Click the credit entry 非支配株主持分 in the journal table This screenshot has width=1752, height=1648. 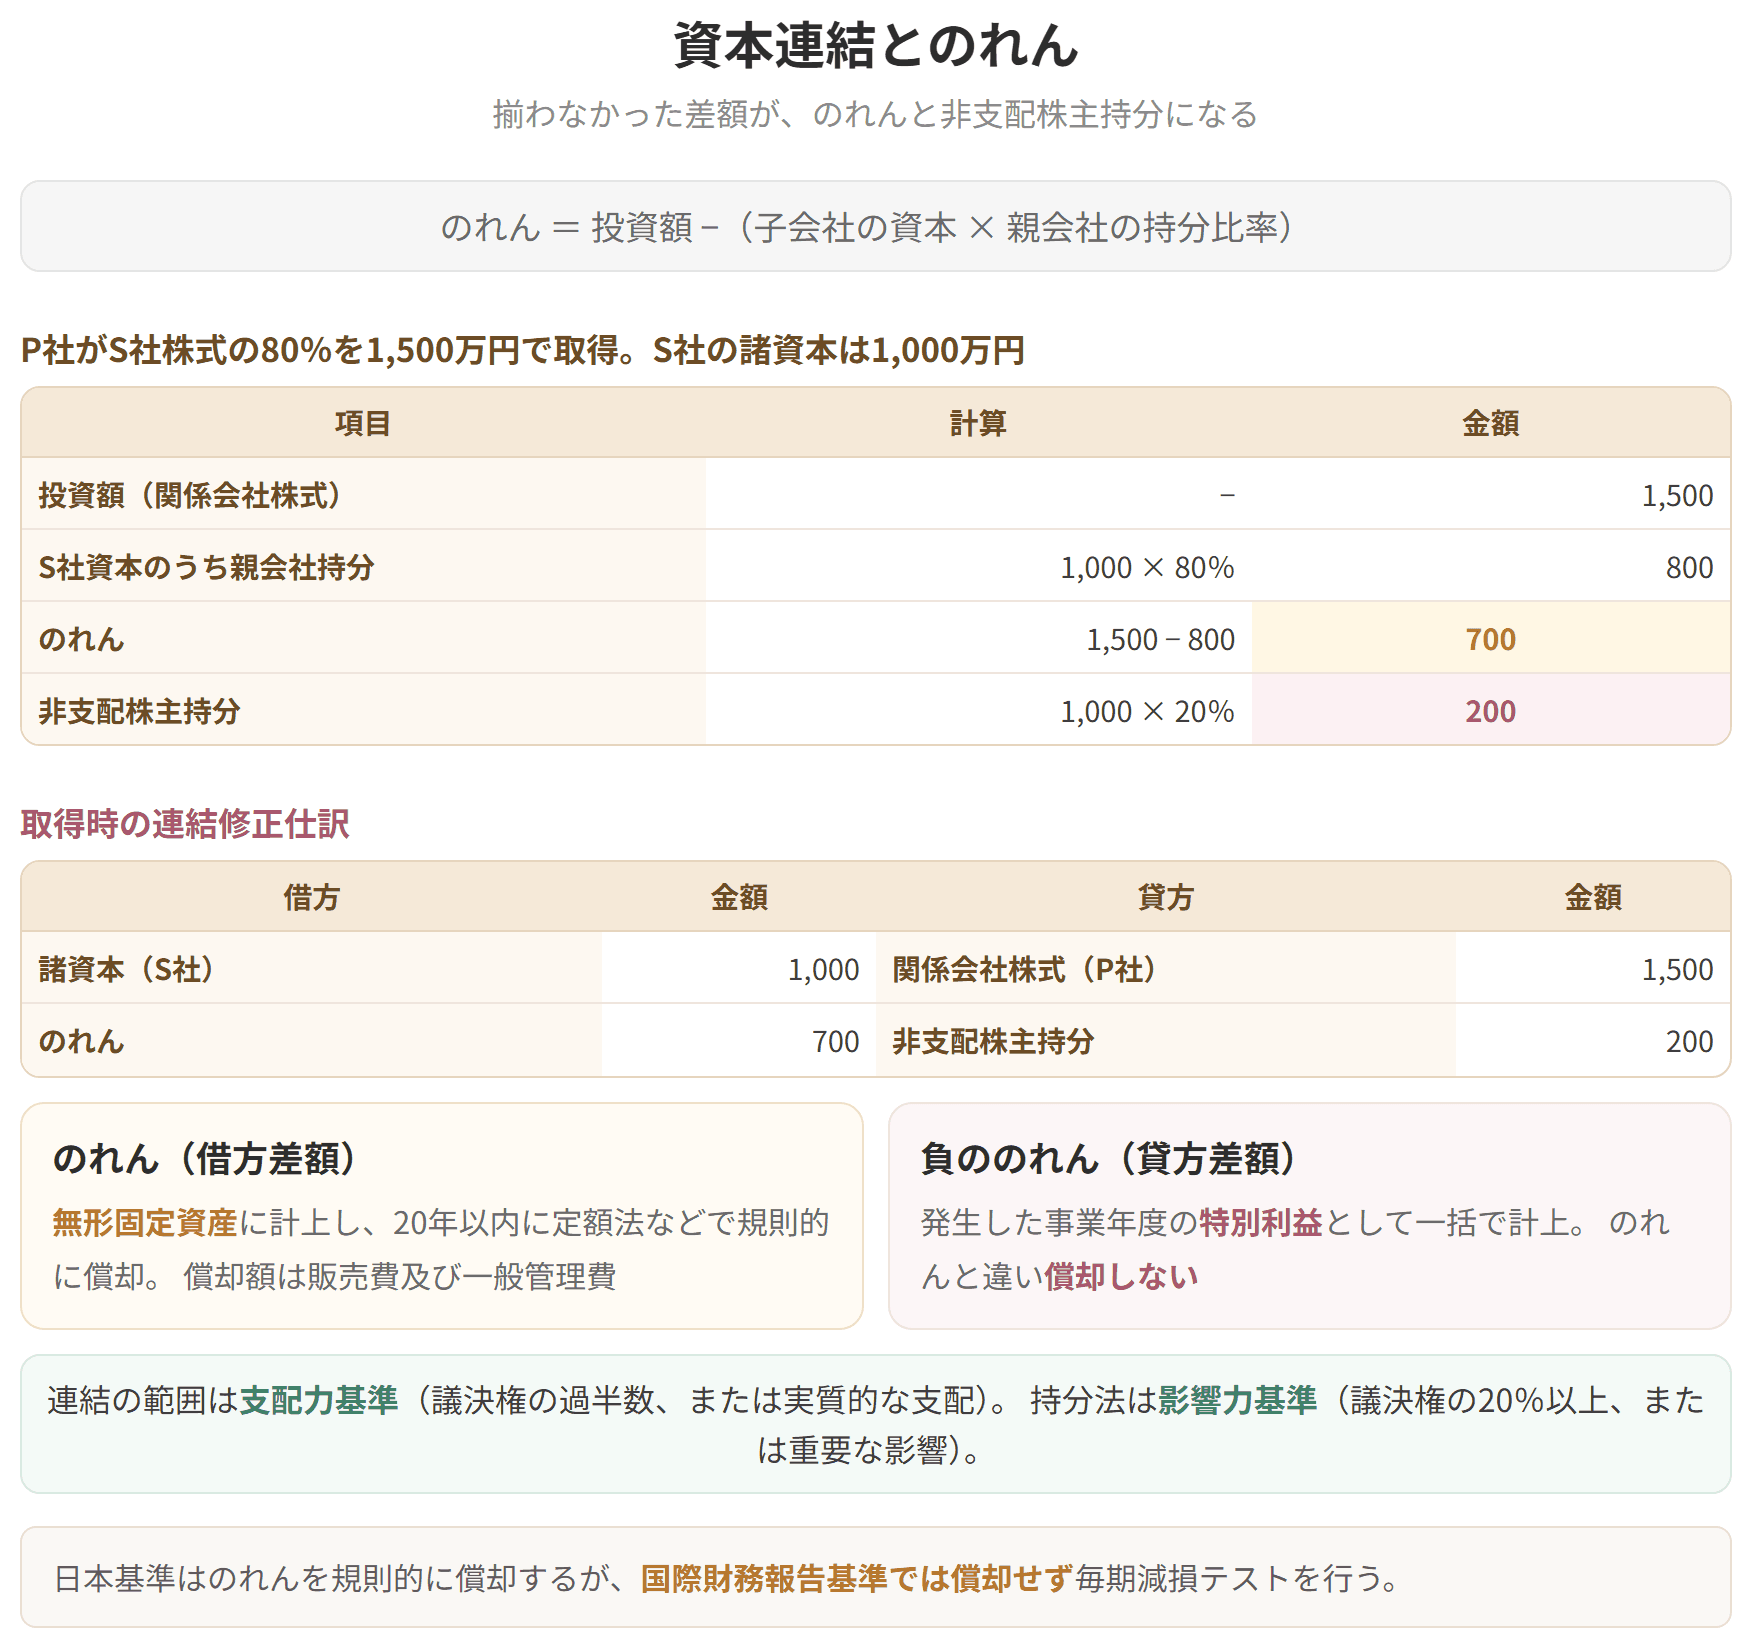coord(993,1041)
